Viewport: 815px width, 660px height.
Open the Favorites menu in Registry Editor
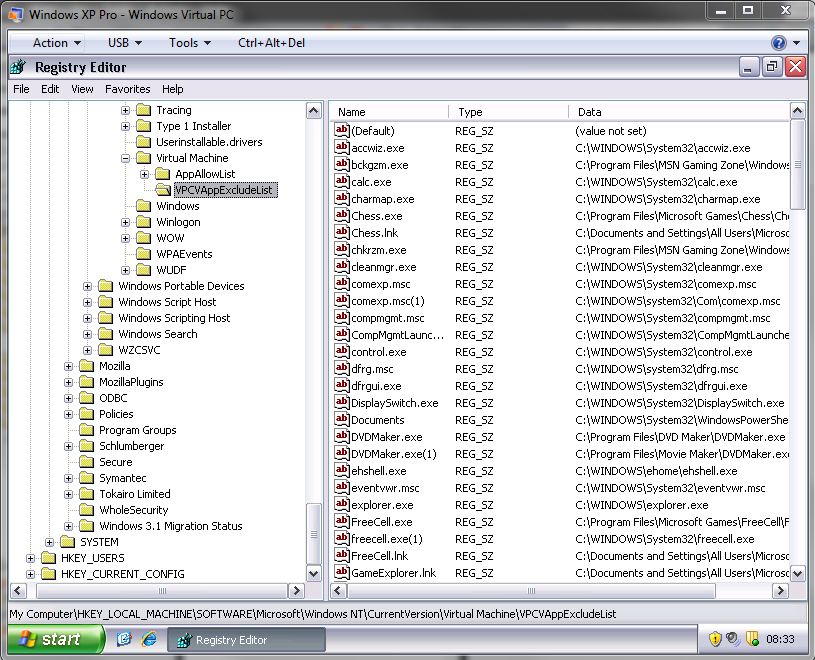click(127, 88)
